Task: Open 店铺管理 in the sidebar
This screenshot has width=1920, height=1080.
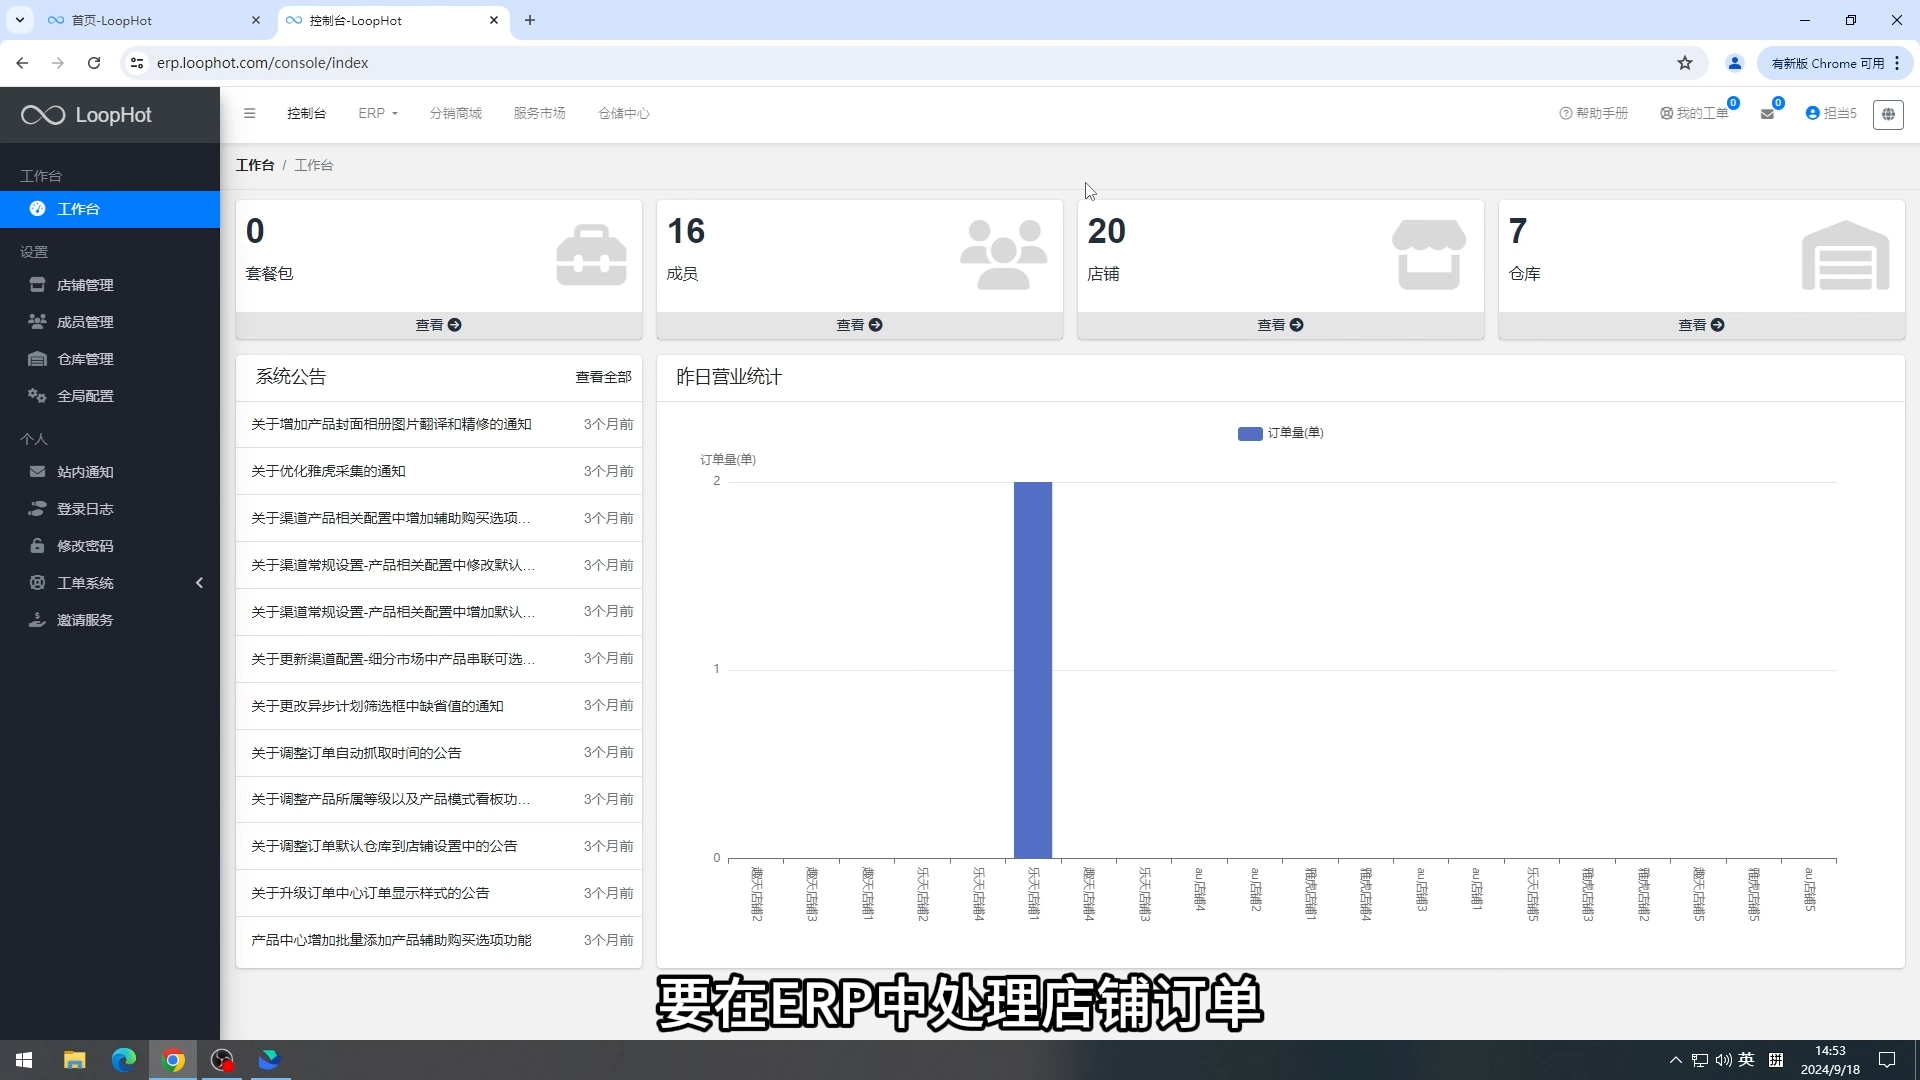Action: (x=85, y=284)
